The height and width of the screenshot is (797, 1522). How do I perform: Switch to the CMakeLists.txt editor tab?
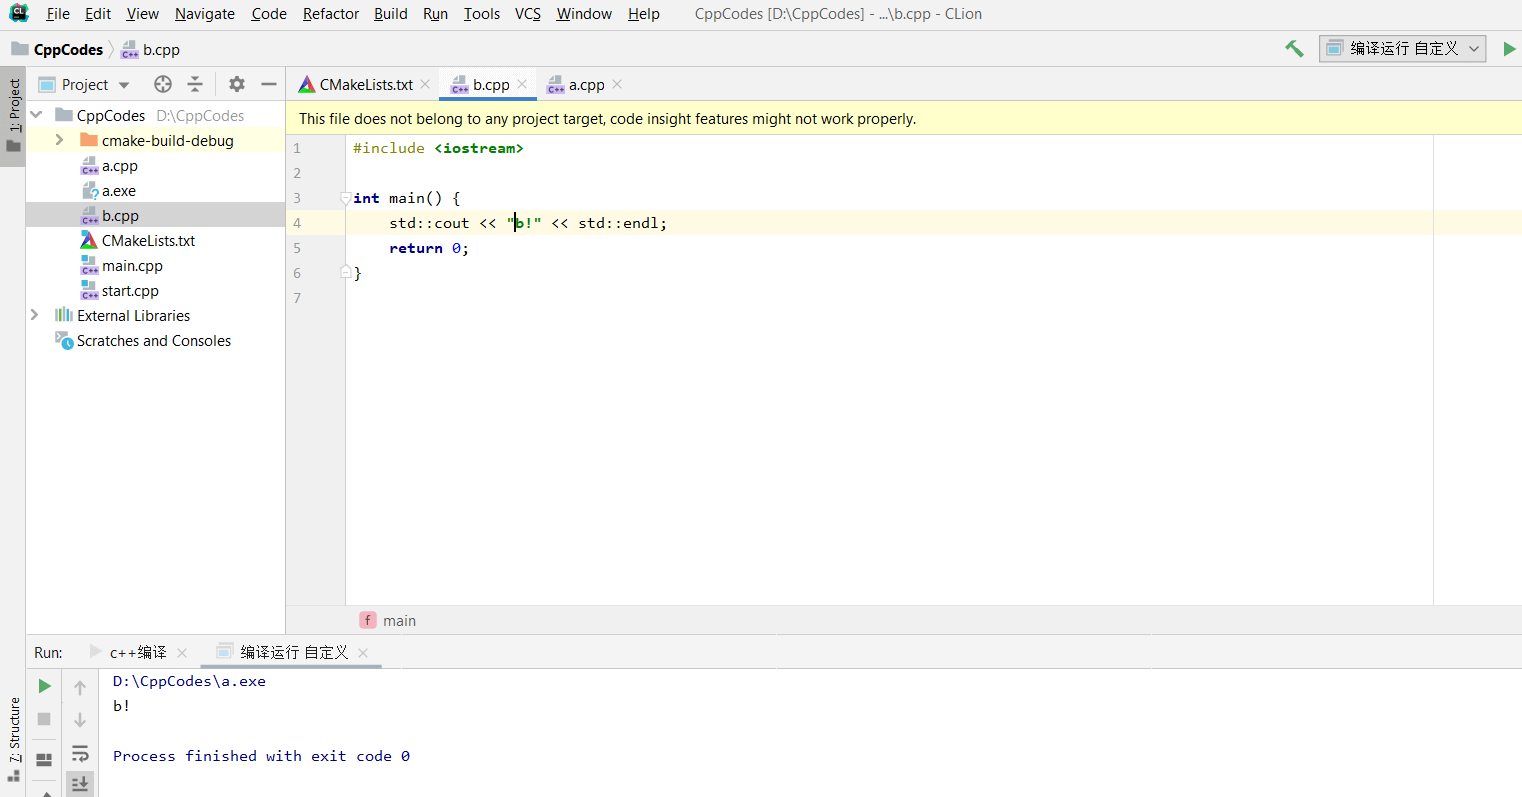point(365,85)
